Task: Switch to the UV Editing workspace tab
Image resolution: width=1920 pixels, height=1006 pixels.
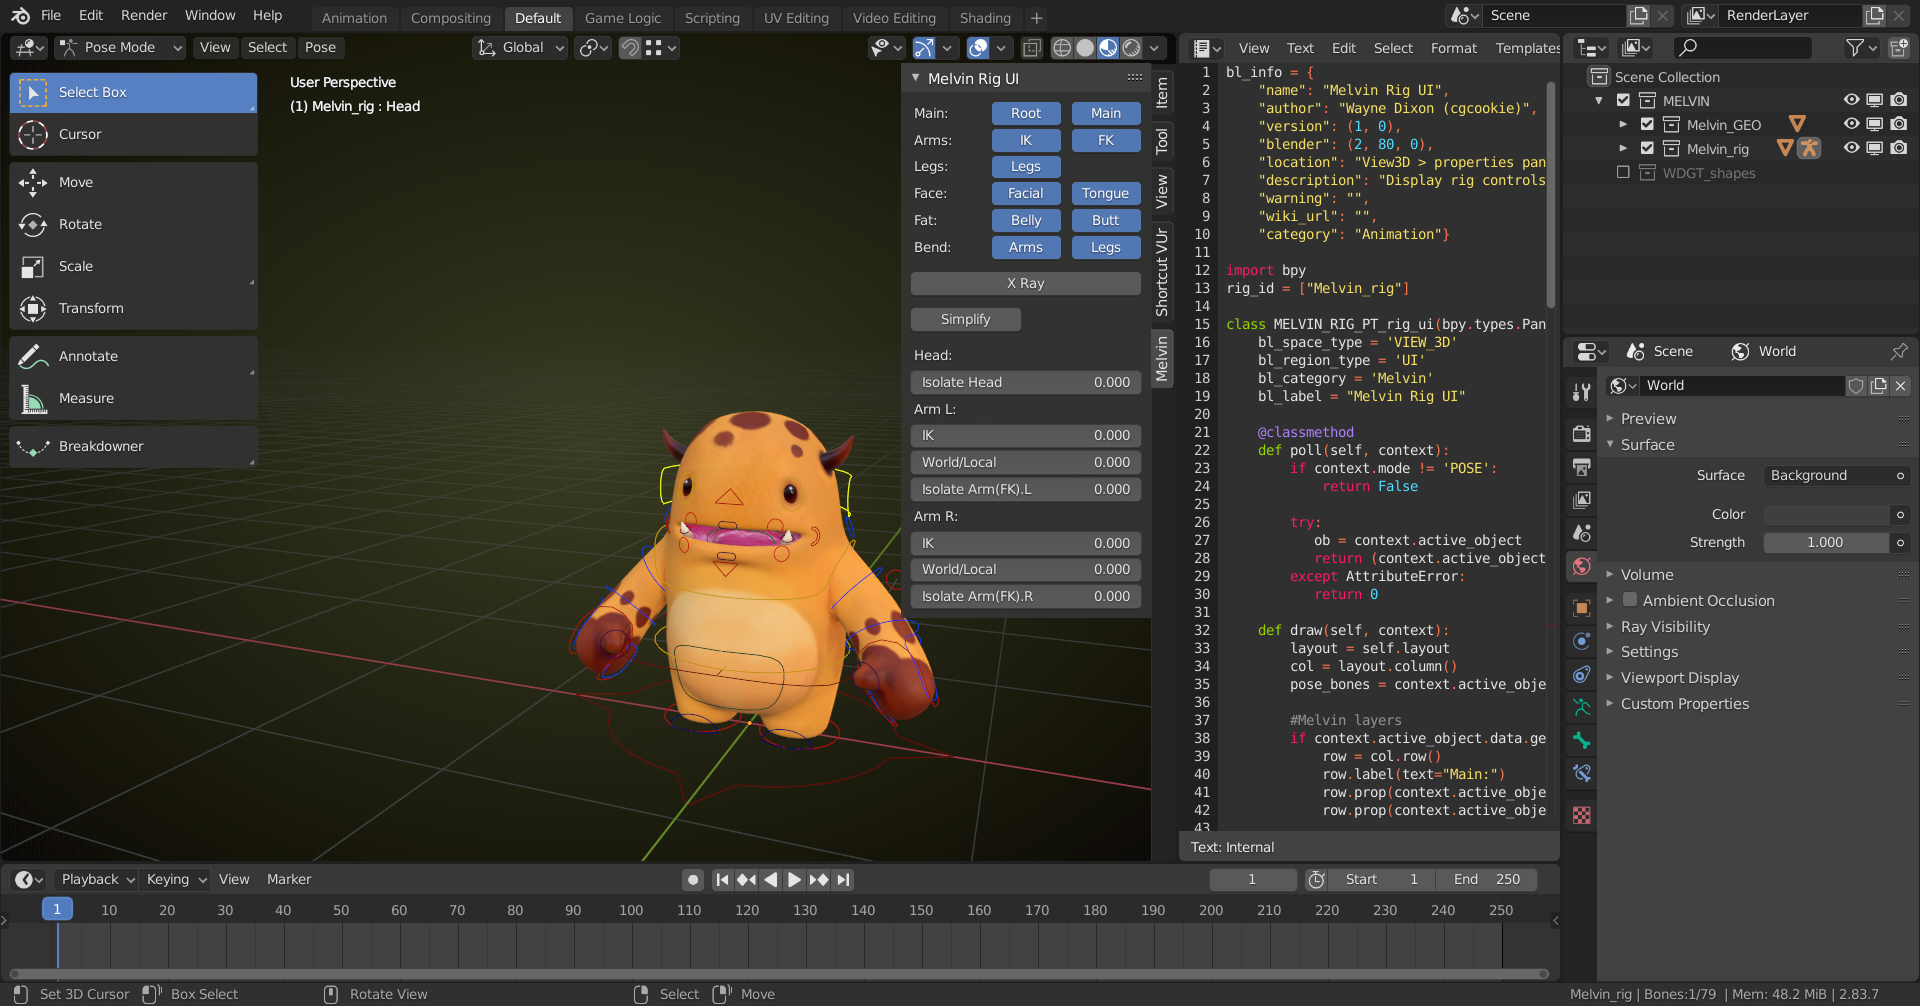Action: 795,18
